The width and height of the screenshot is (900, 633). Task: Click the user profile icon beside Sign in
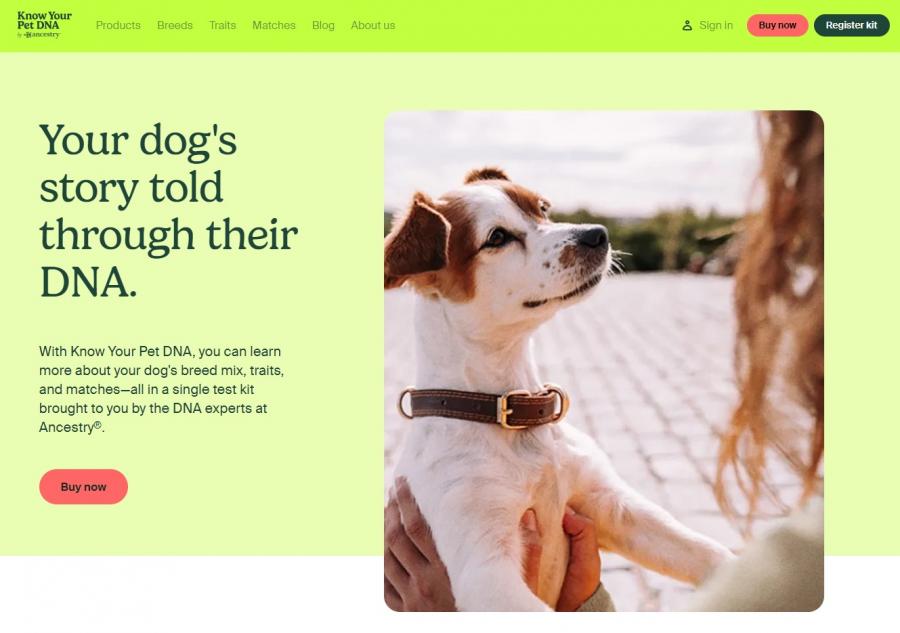[686, 25]
